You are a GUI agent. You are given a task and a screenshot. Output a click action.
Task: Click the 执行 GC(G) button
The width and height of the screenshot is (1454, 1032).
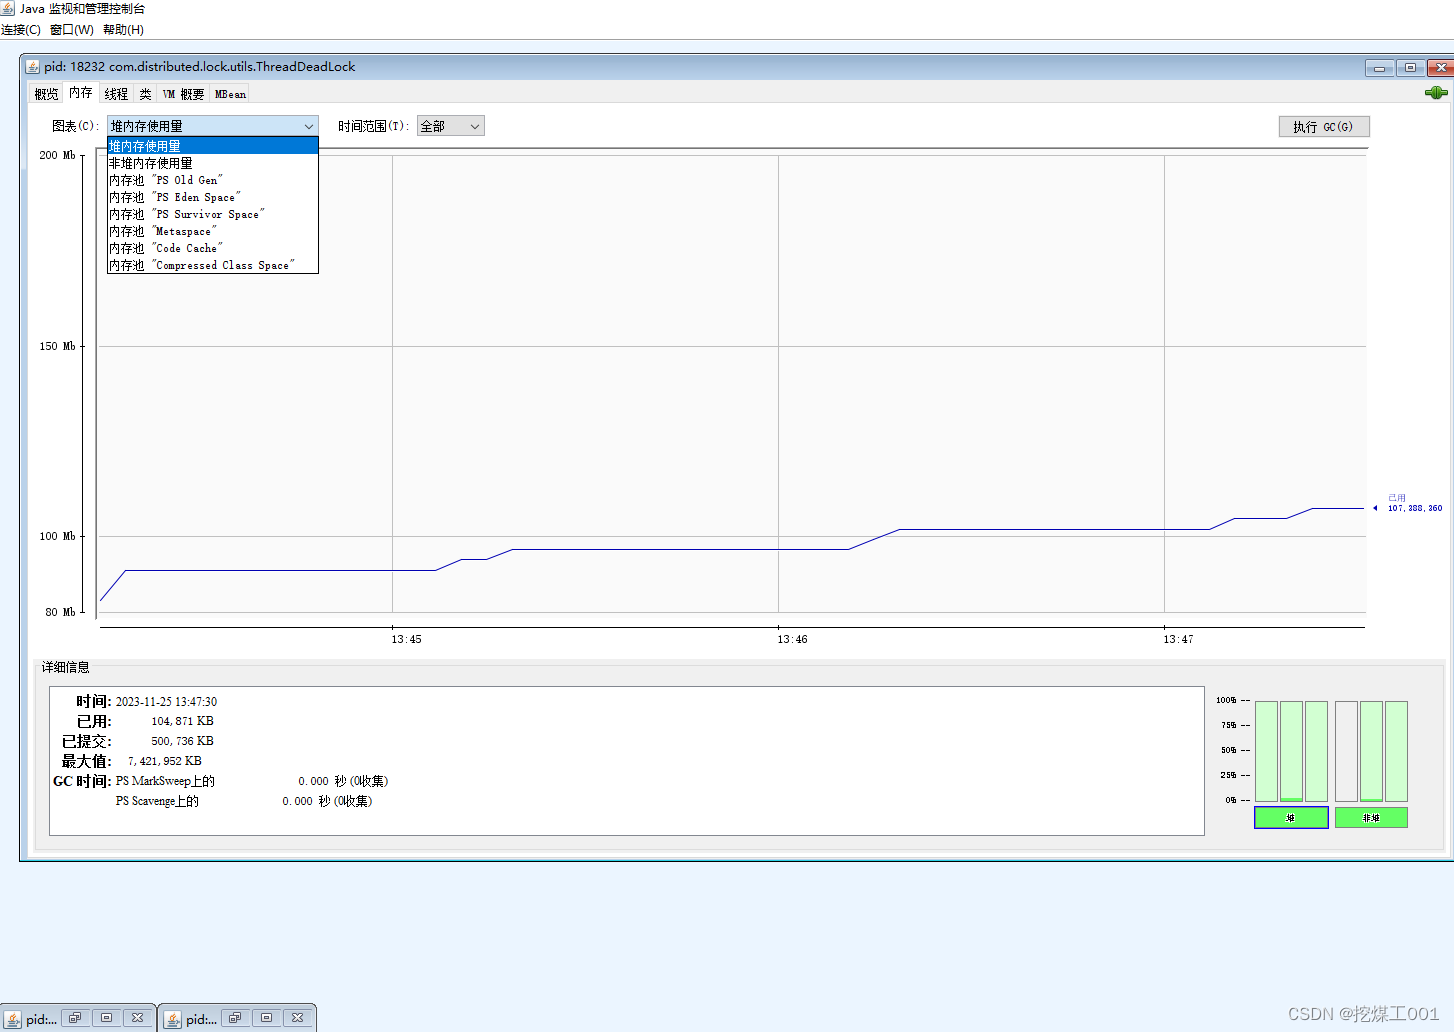click(x=1324, y=127)
